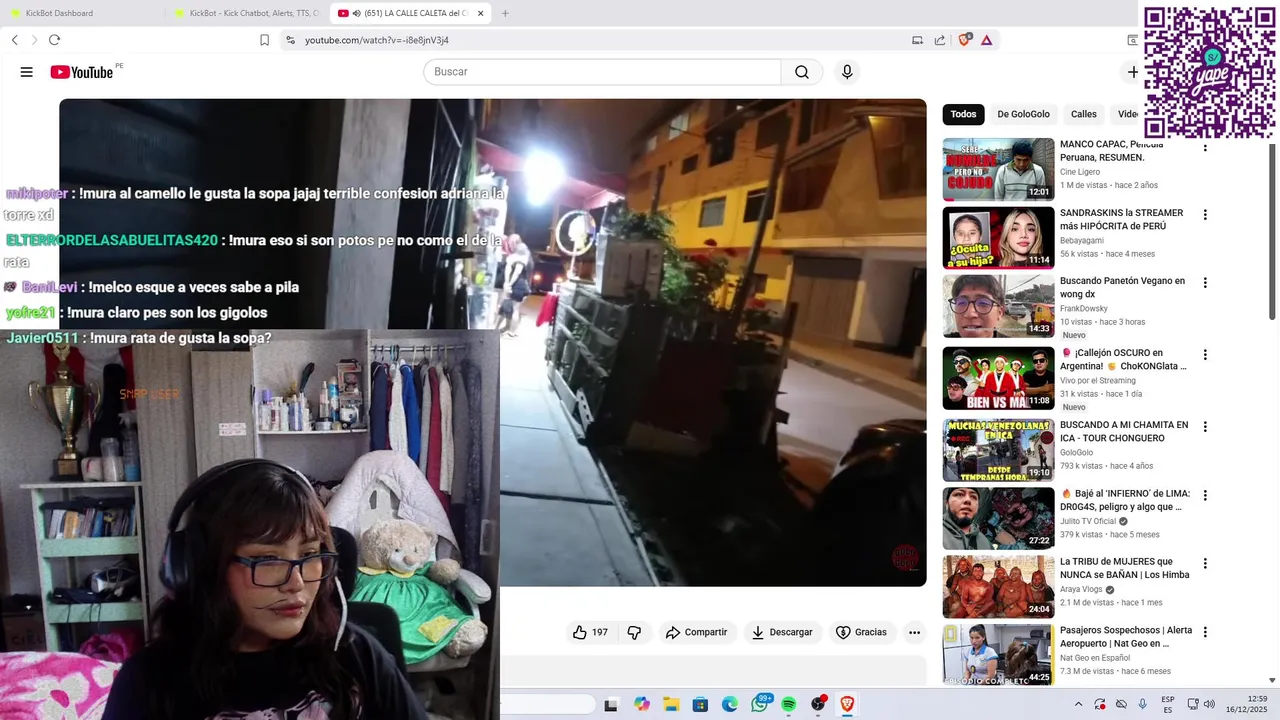Open MANCO CAPAC video thumbnail

coord(998,169)
